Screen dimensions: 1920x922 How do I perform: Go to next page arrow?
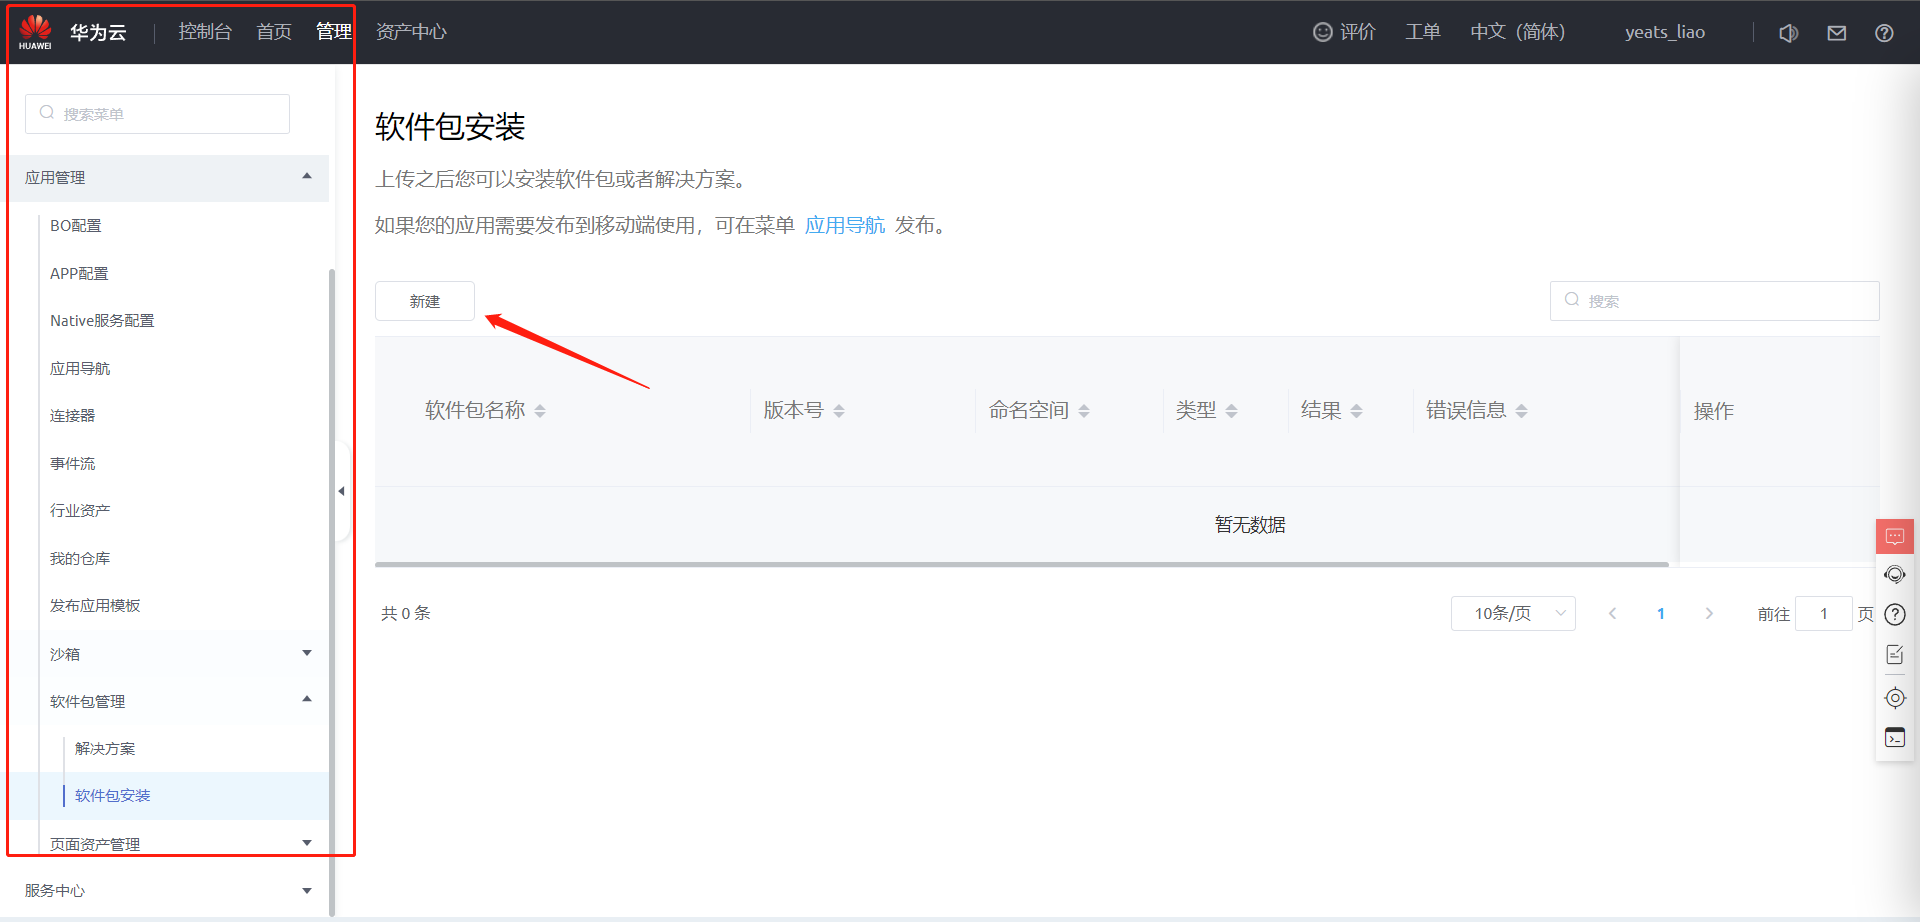(x=1709, y=614)
